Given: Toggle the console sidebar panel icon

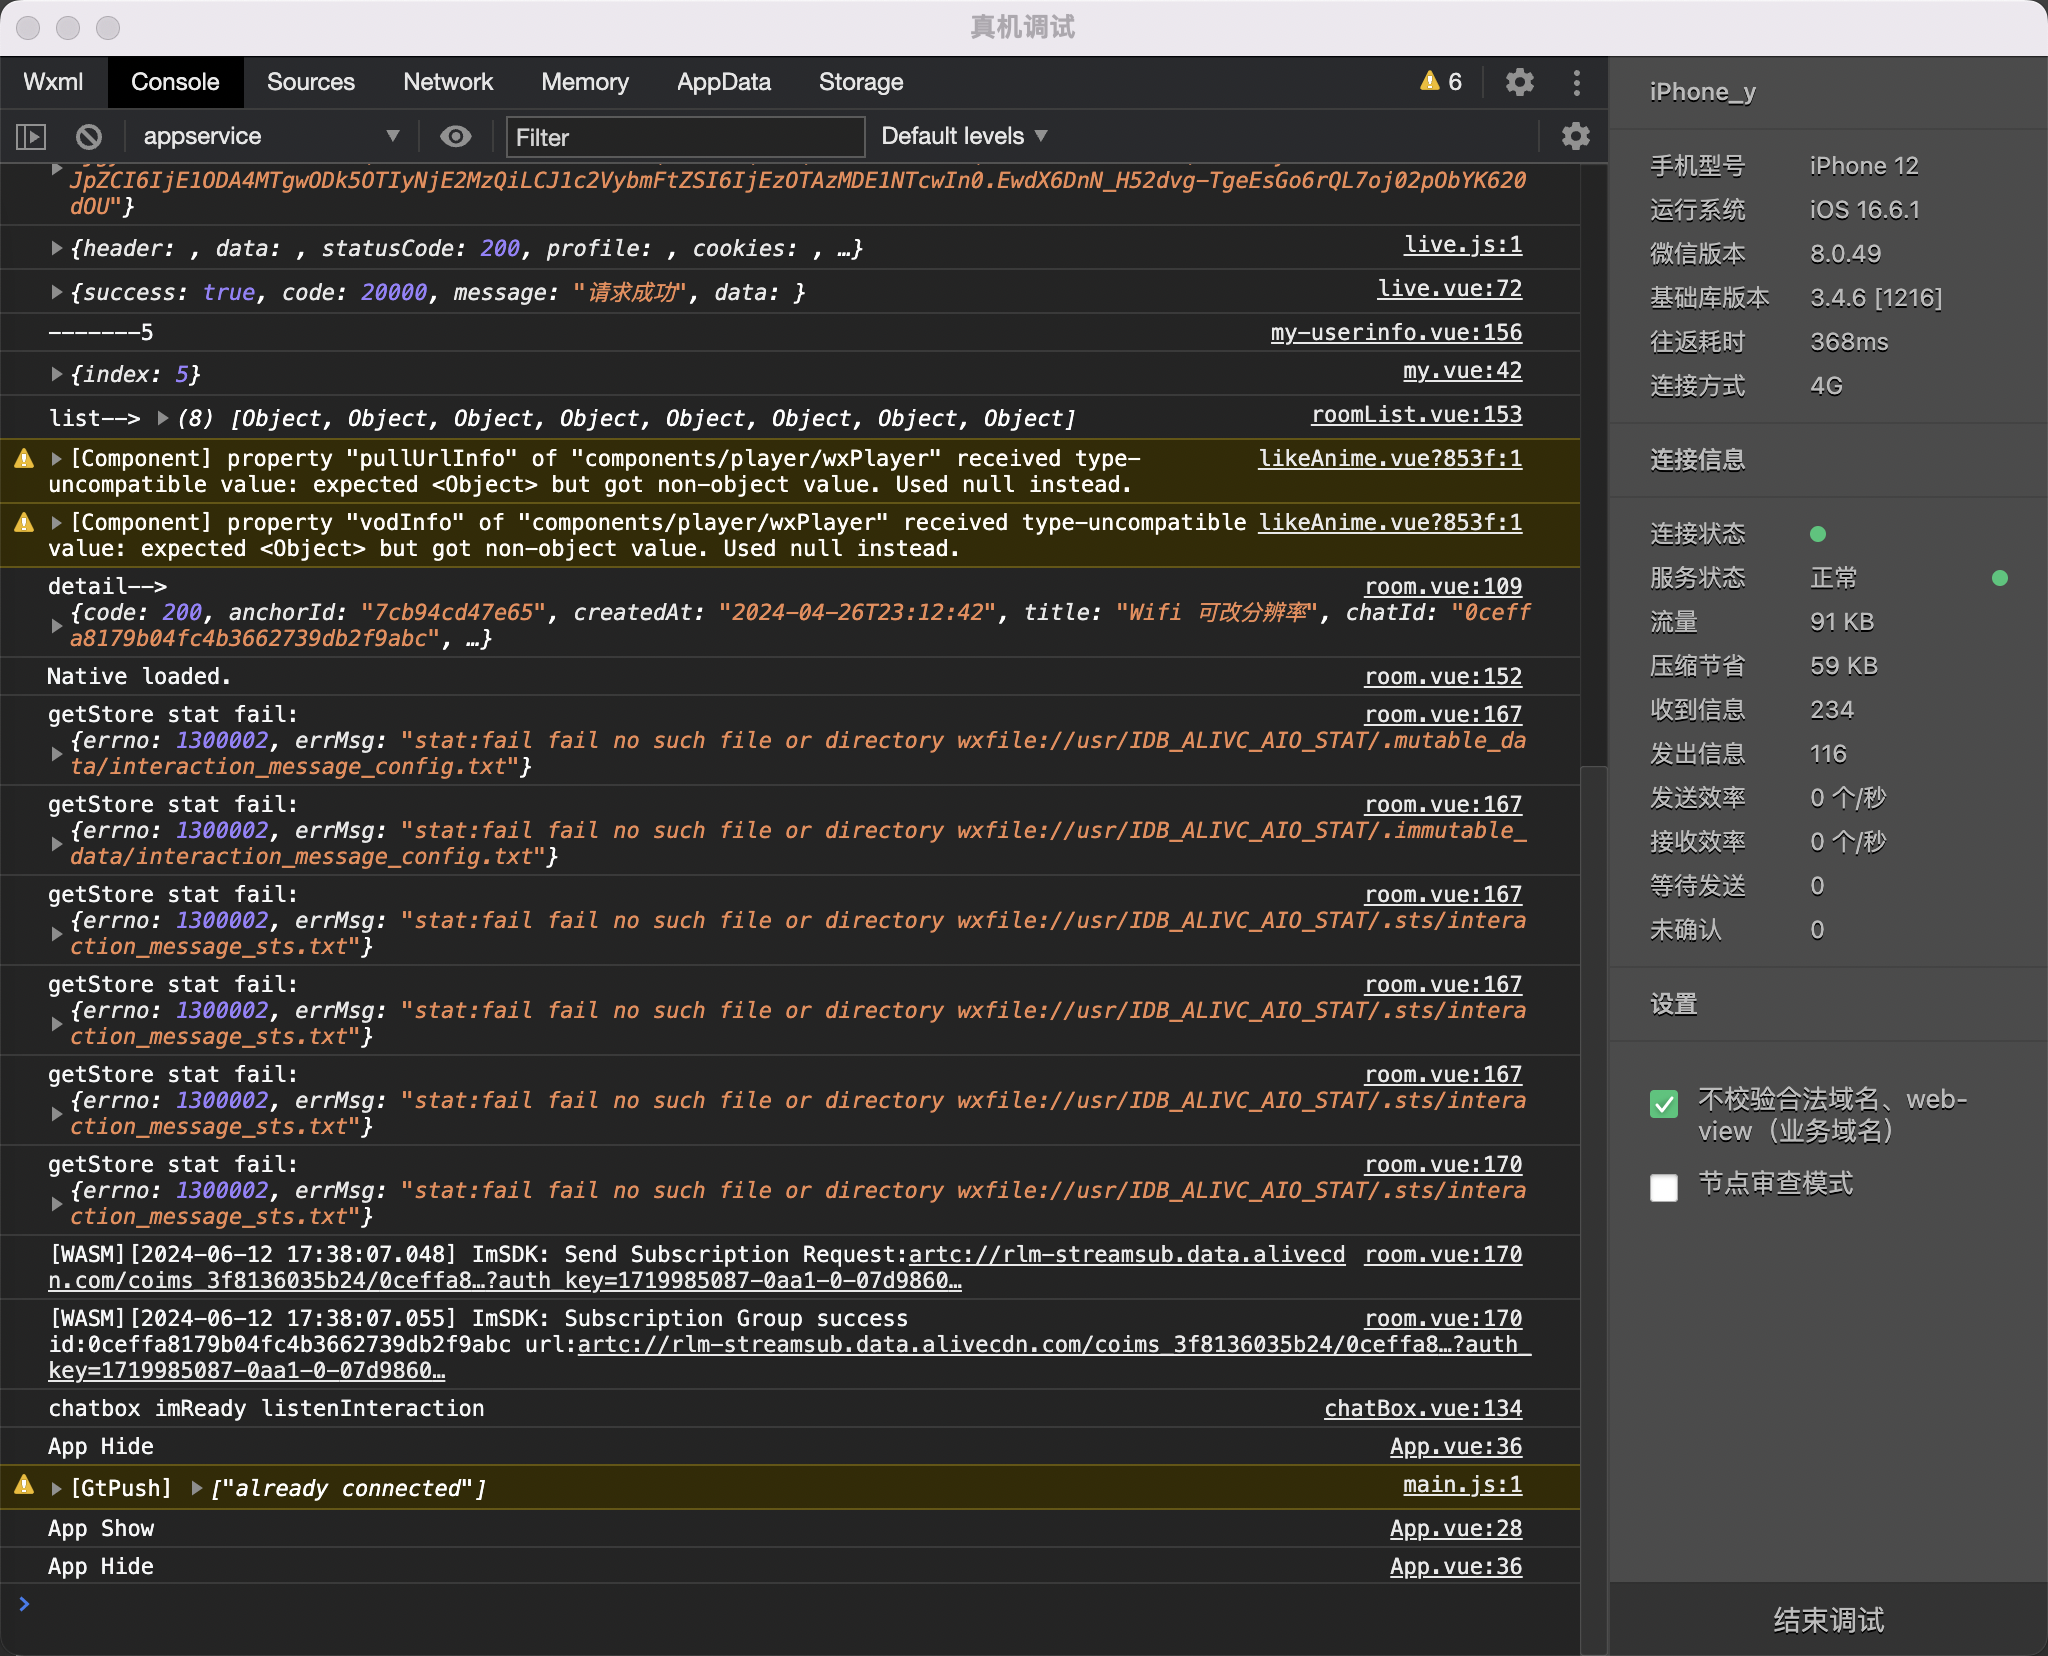Looking at the screenshot, I should (x=31, y=136).
